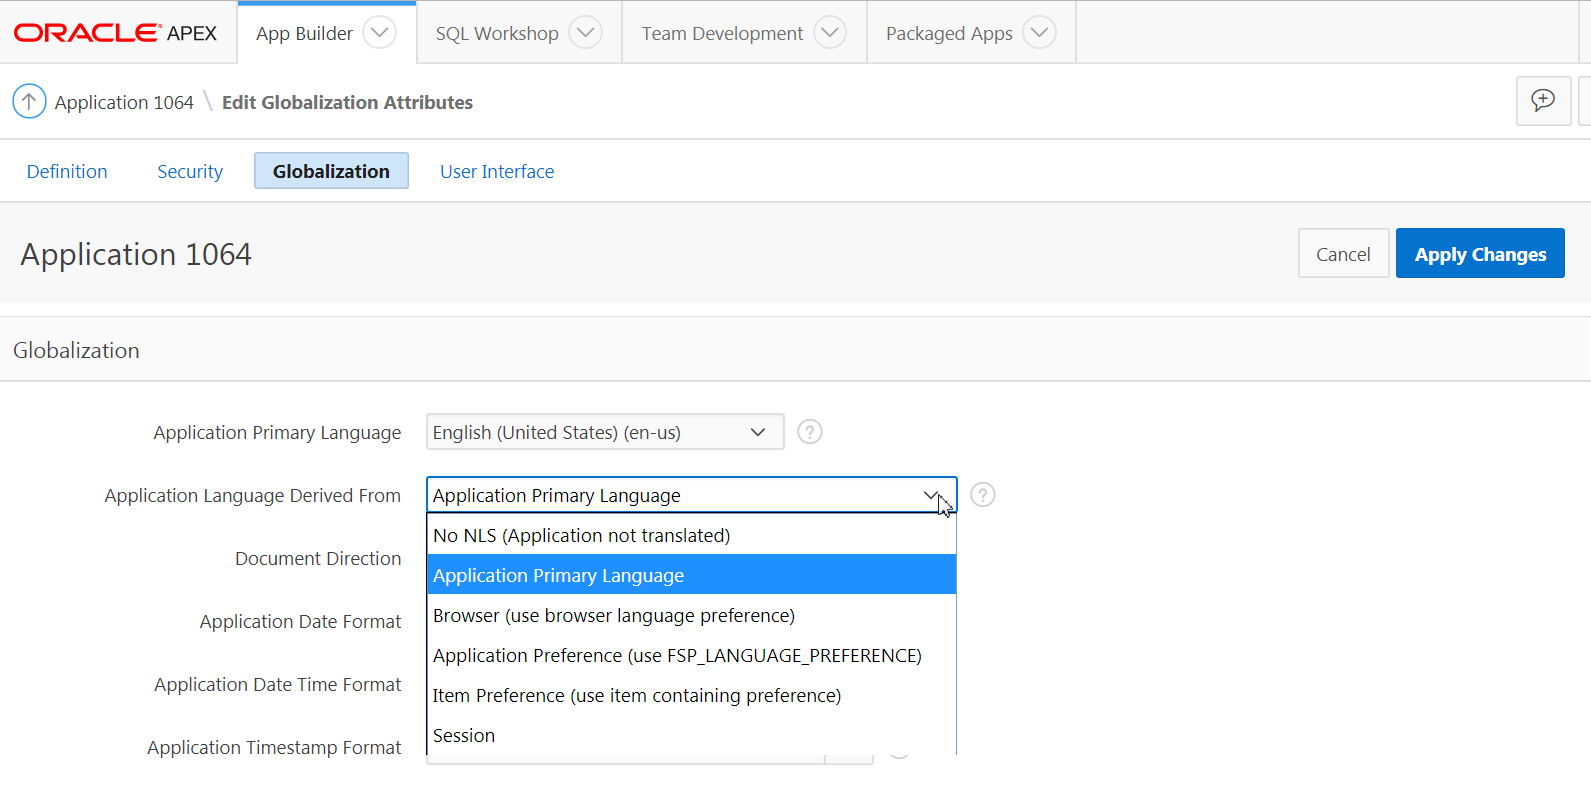Open the feedback comment icon

click(1543, 100)
